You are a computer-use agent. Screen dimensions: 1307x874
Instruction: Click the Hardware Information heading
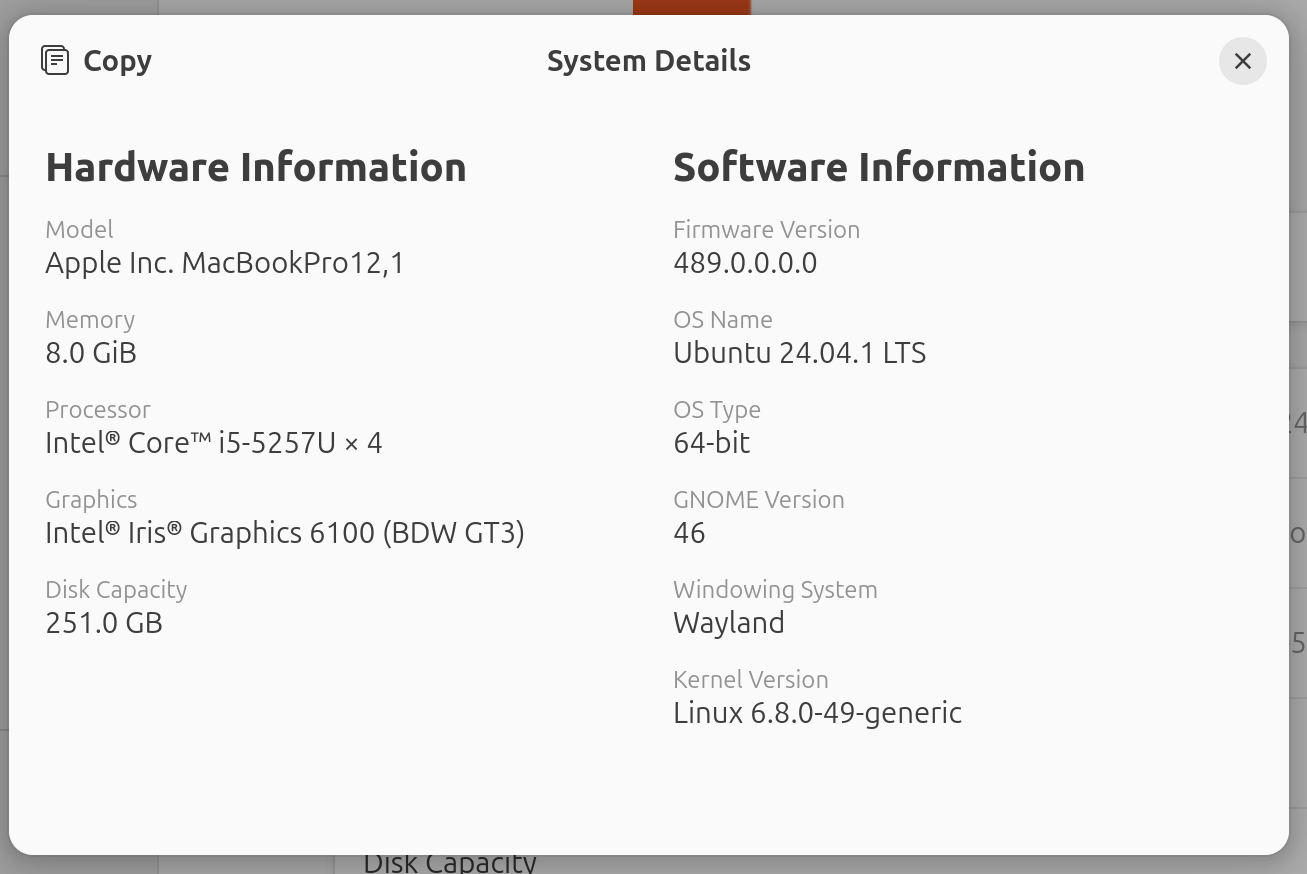256,167
